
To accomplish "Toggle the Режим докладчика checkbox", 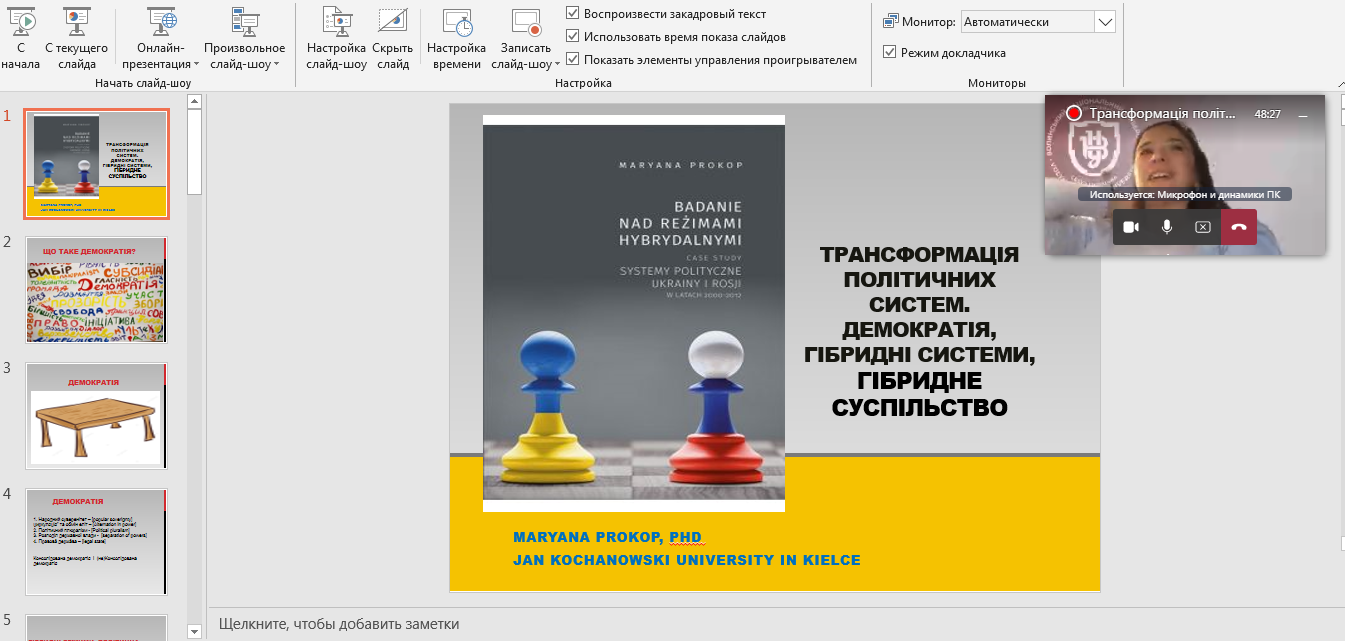I will (889, 53).
